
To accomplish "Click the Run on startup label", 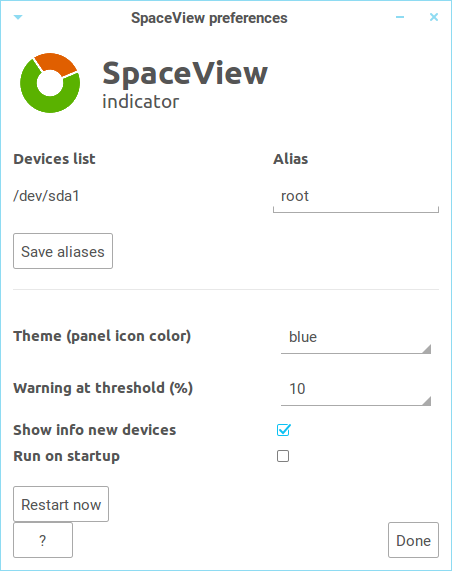I will (67, 456).
